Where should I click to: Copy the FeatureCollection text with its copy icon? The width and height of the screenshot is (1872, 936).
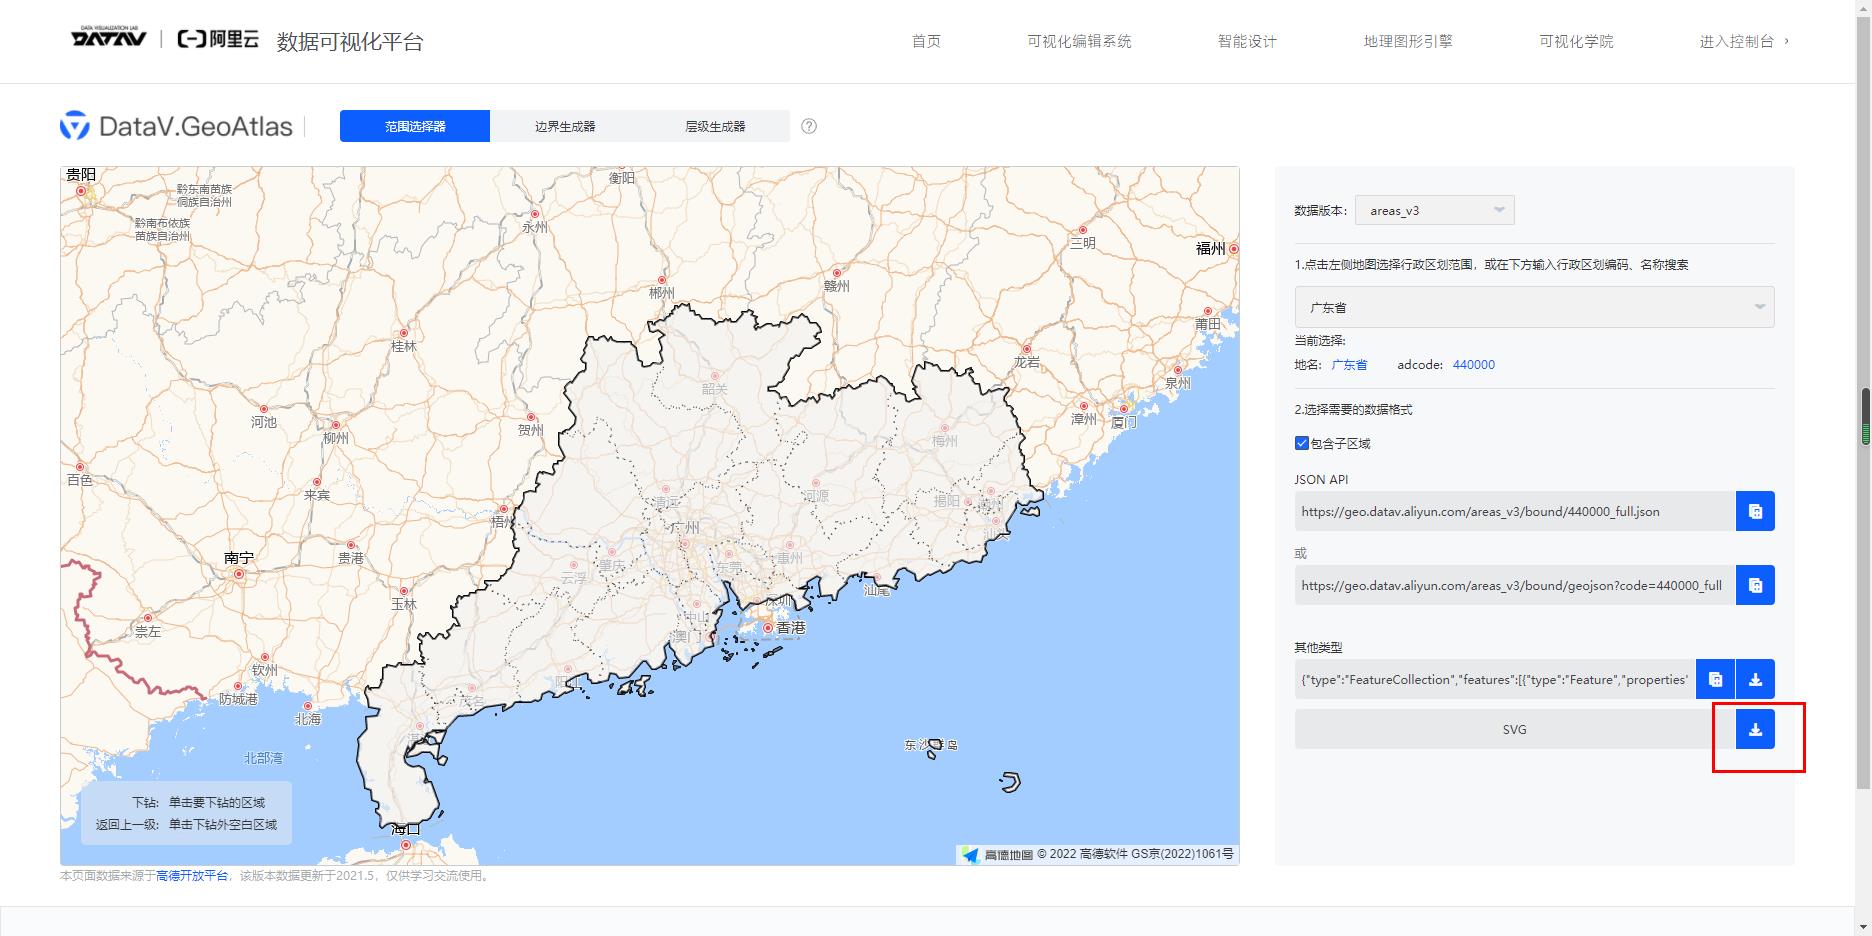pos(1716,678)
